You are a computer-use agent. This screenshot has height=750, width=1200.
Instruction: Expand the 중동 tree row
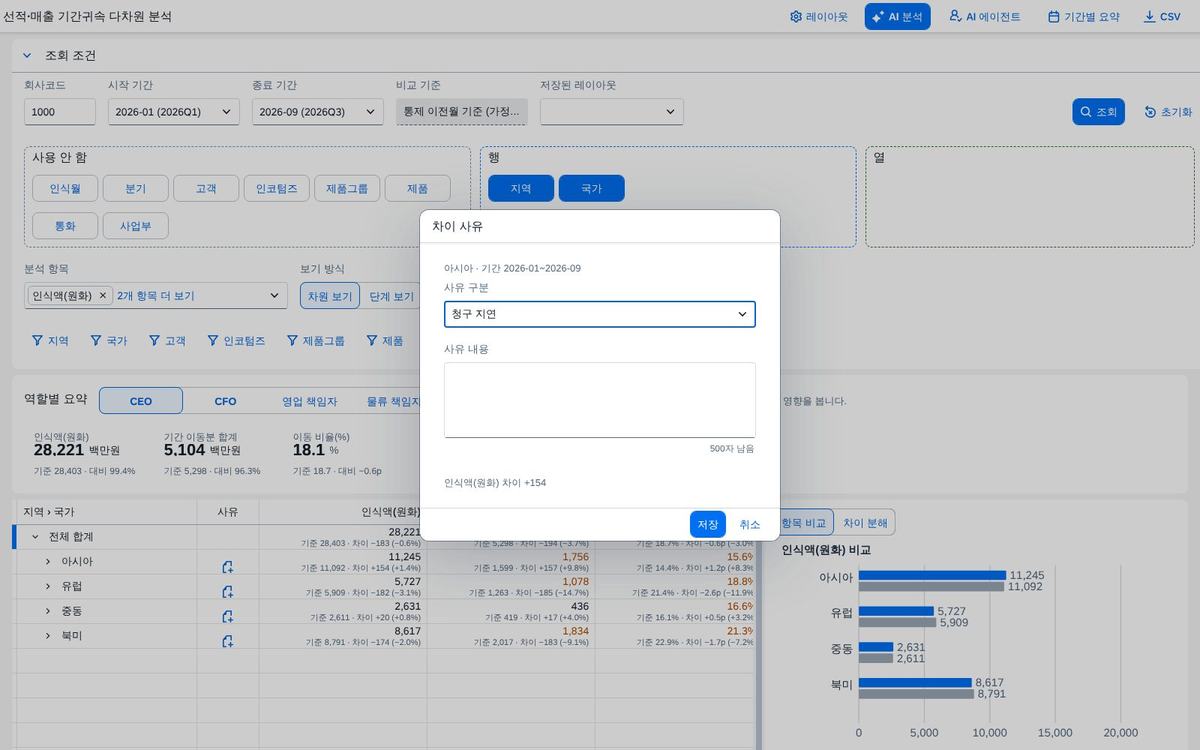point(47,610)
